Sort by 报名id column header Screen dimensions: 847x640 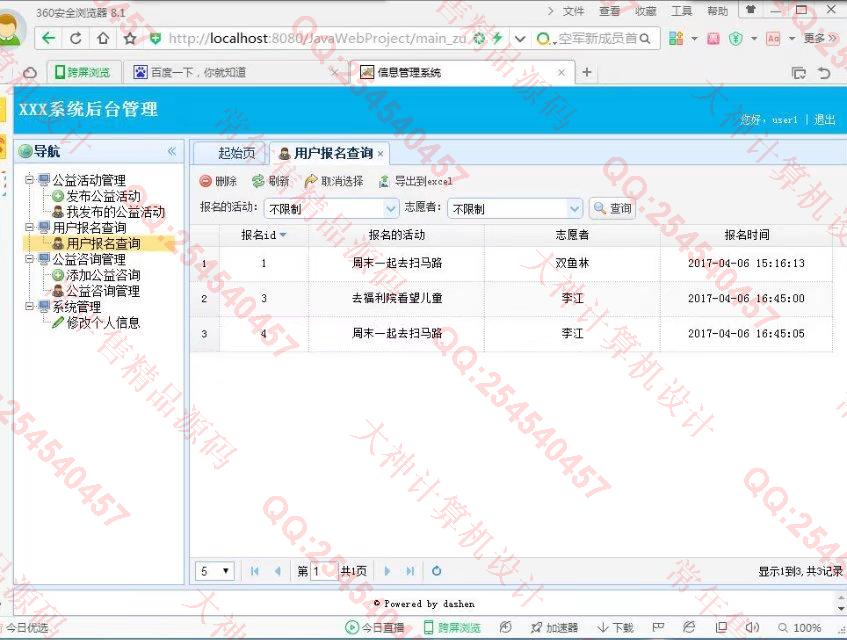point(264,235)
